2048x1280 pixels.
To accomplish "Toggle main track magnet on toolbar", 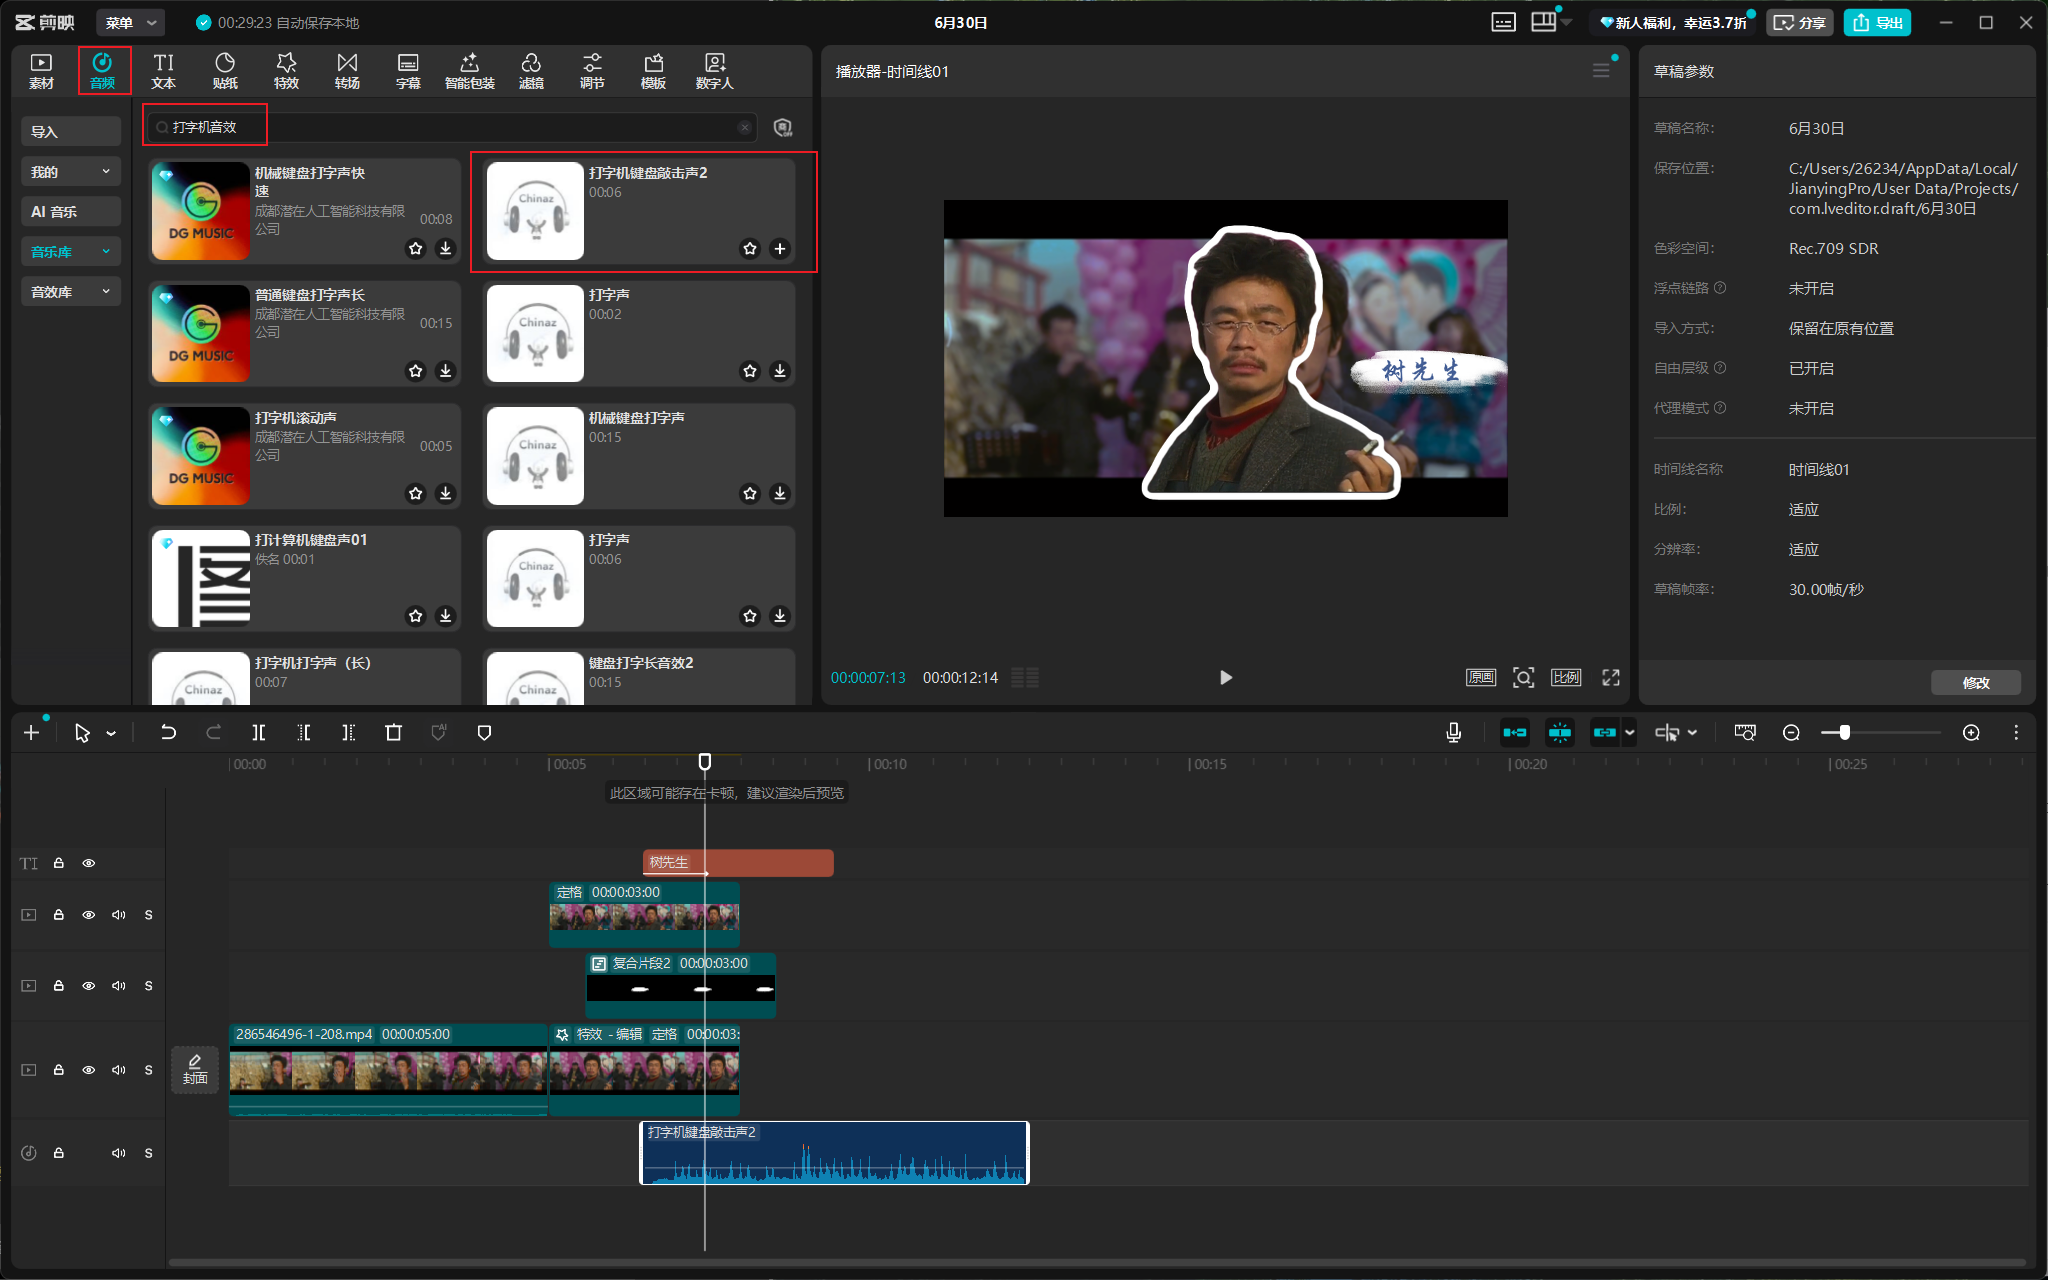I will point(1515,733).
